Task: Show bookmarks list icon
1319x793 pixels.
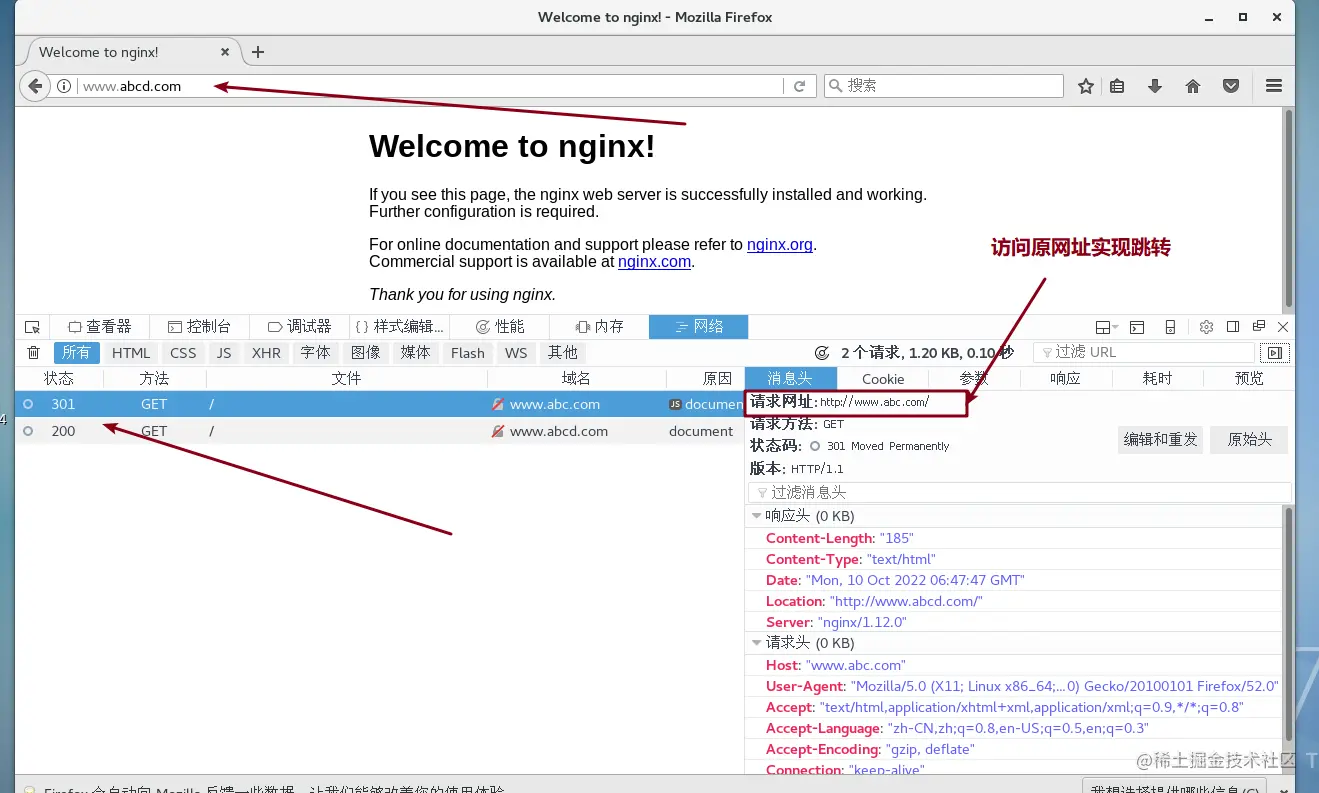Action: [1117, 86]
